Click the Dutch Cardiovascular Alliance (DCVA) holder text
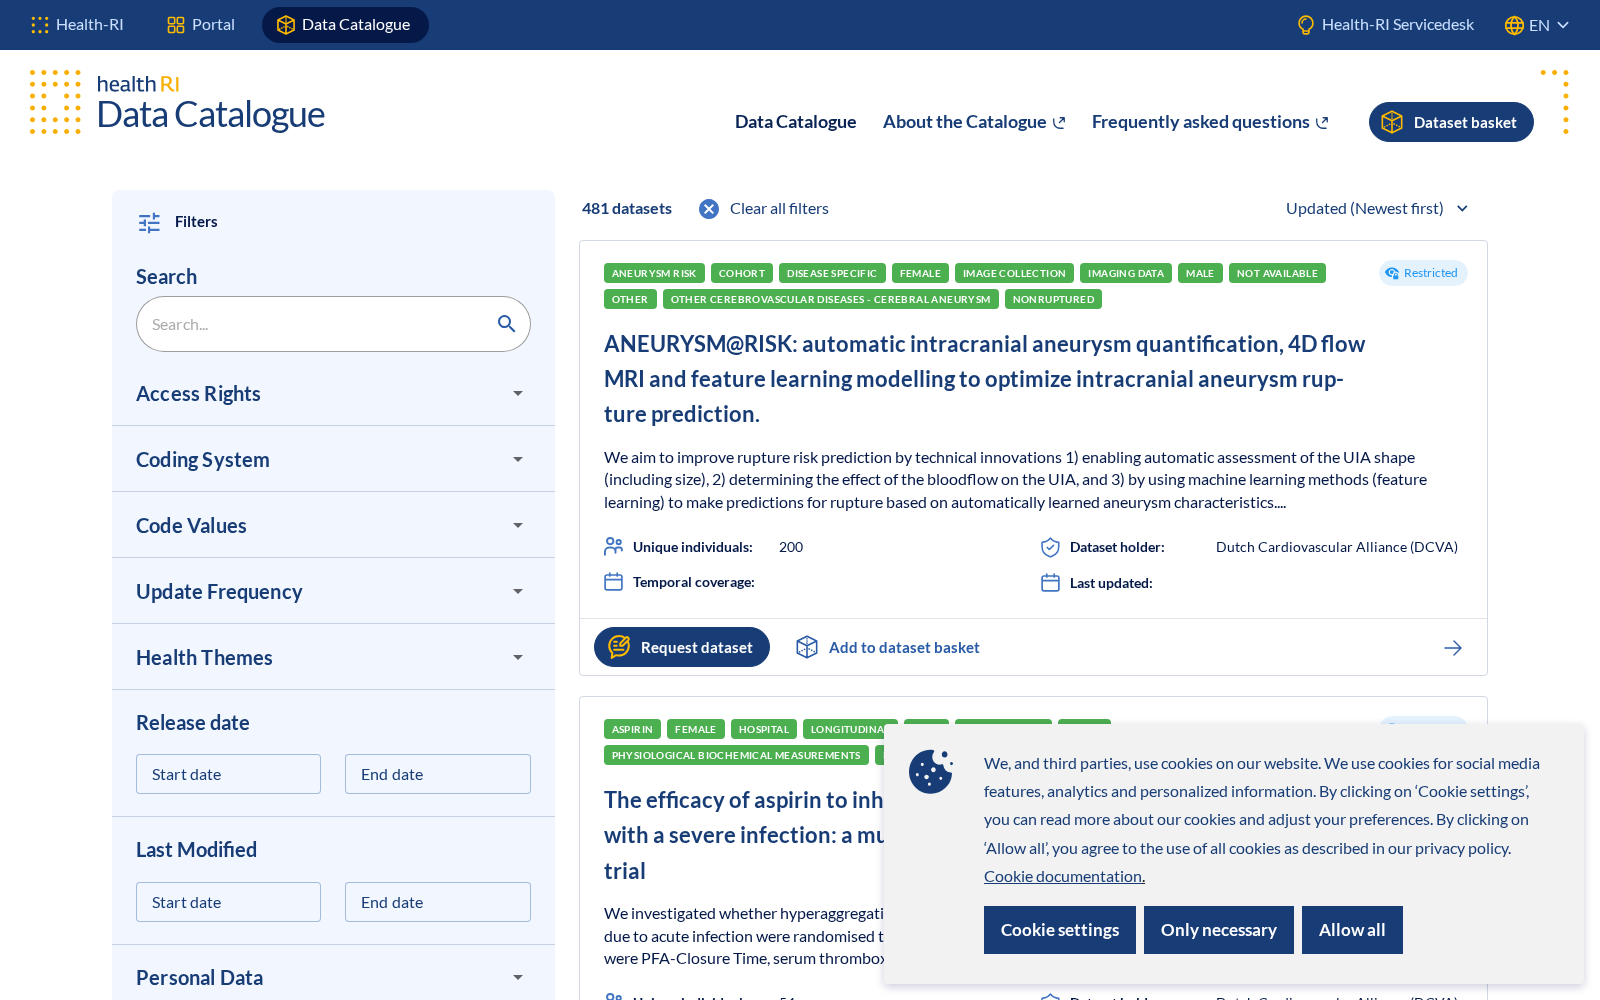This screenshot has width=1600, height=1000. tap(1337, 547)
